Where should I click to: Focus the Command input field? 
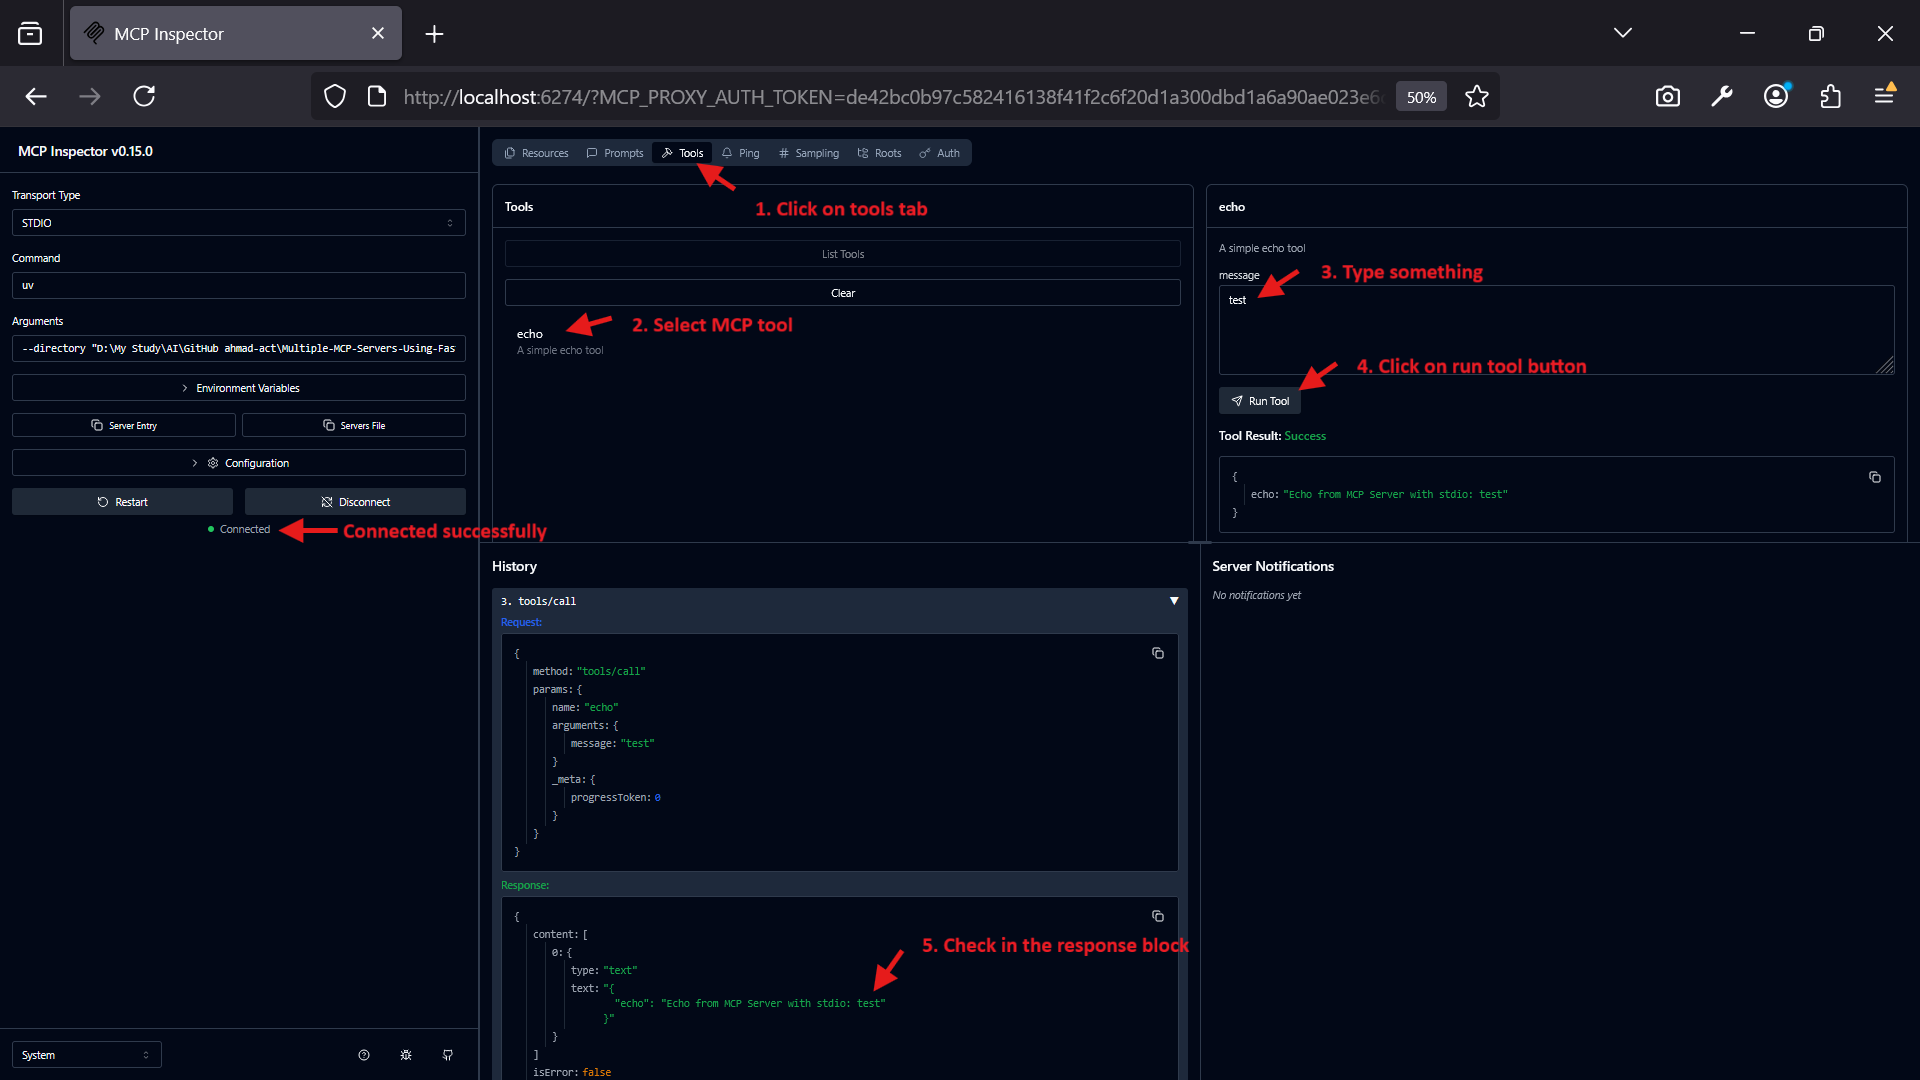pyautogui.click(x=239, y=285)
